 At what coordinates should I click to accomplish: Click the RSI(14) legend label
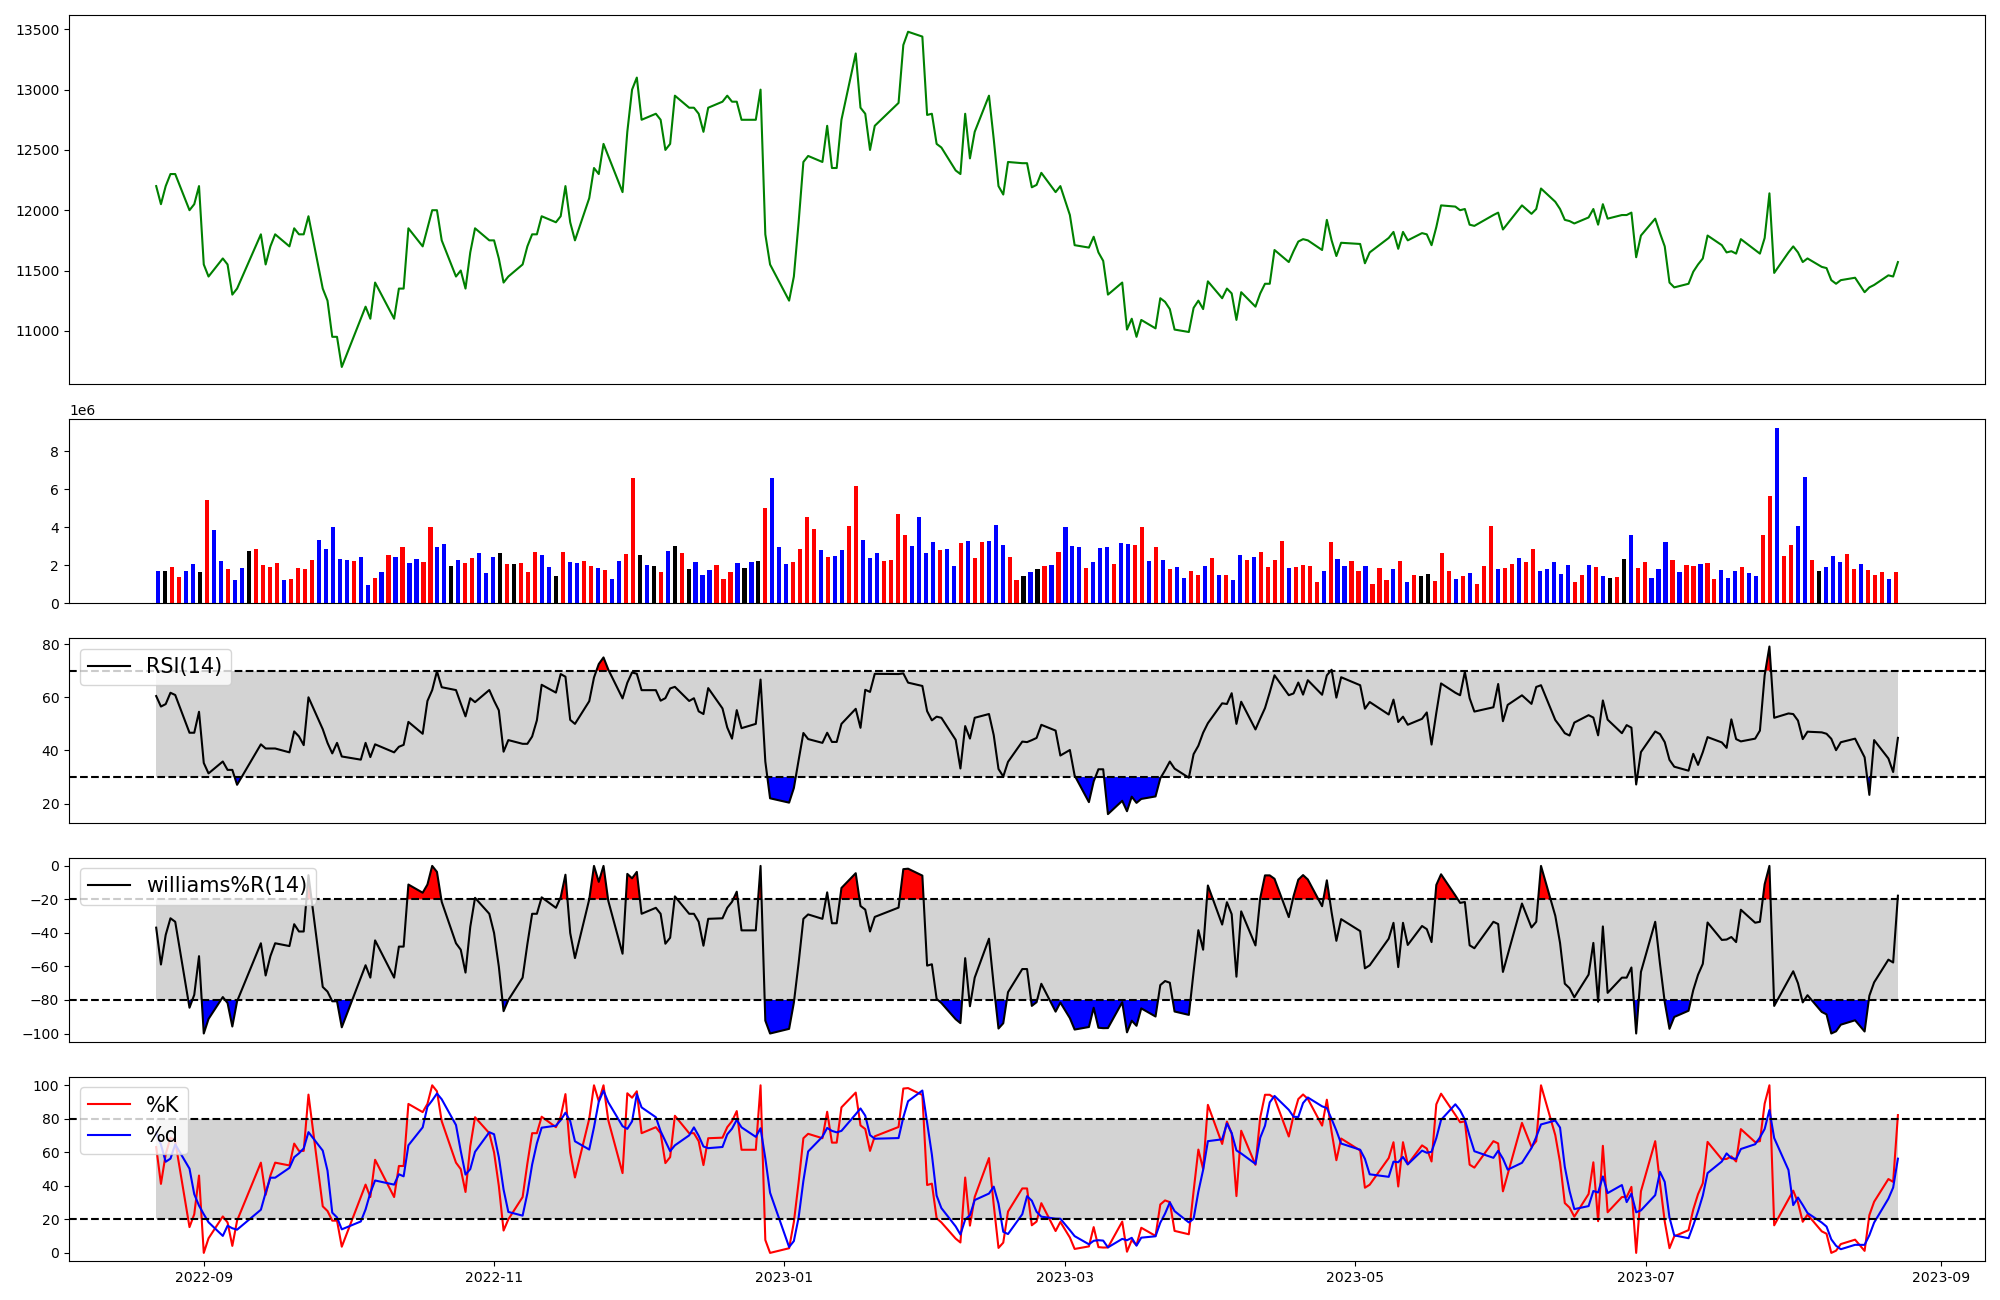tap(184, 666)
